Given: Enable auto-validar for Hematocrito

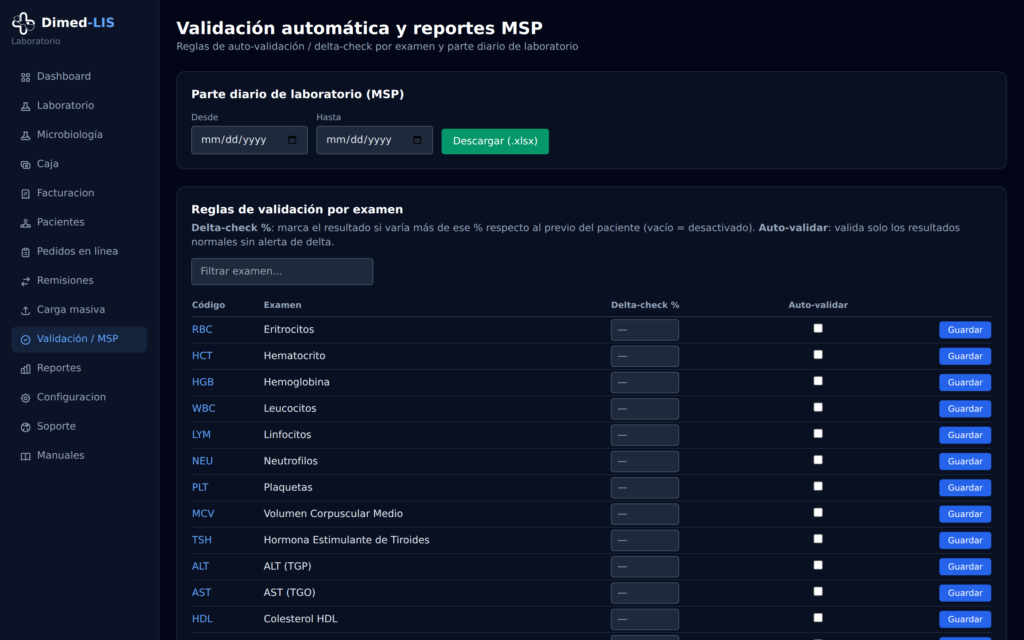Looking at the screenshot, I should click(x=818, y=355).
